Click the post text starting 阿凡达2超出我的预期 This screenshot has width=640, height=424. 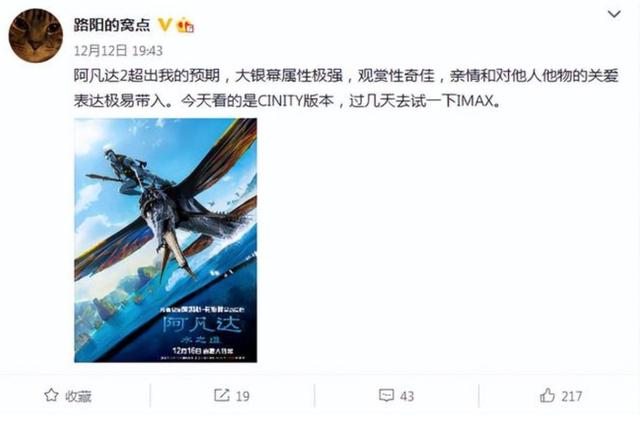[x=346, y=88]
